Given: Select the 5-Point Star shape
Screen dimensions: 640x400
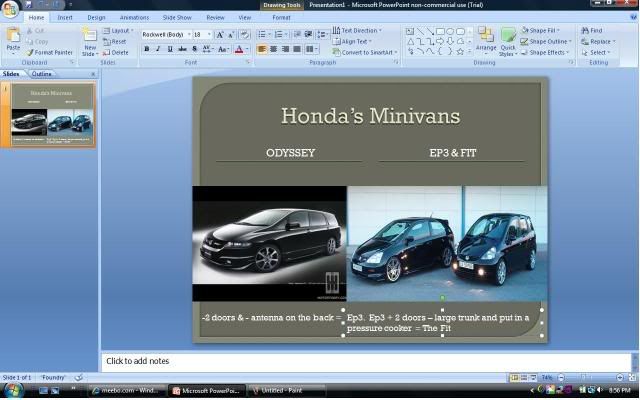Looking at the screenshot, I should coord(460,52).
